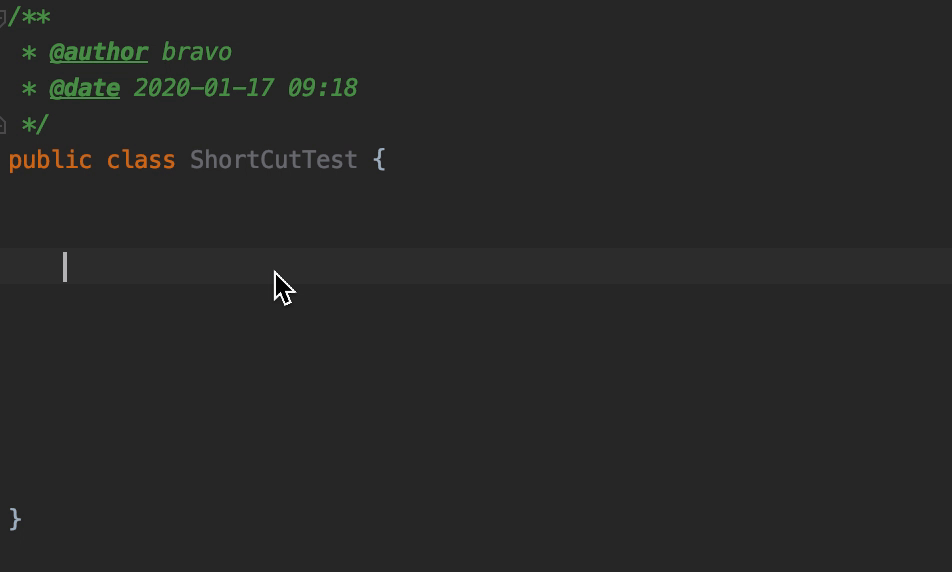This screenshot has height=572, width=952.
Task: Click the time value "09:18" in the comment
Action: 322,88
